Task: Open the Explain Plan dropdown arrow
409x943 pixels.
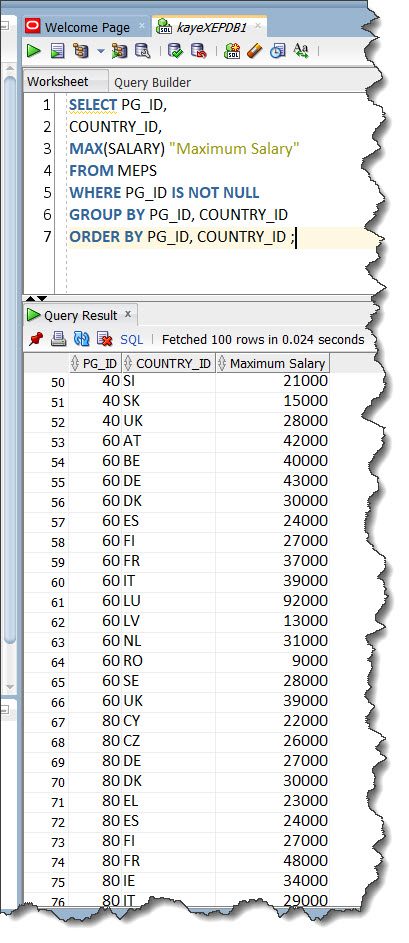Action: tap(100, 51)
